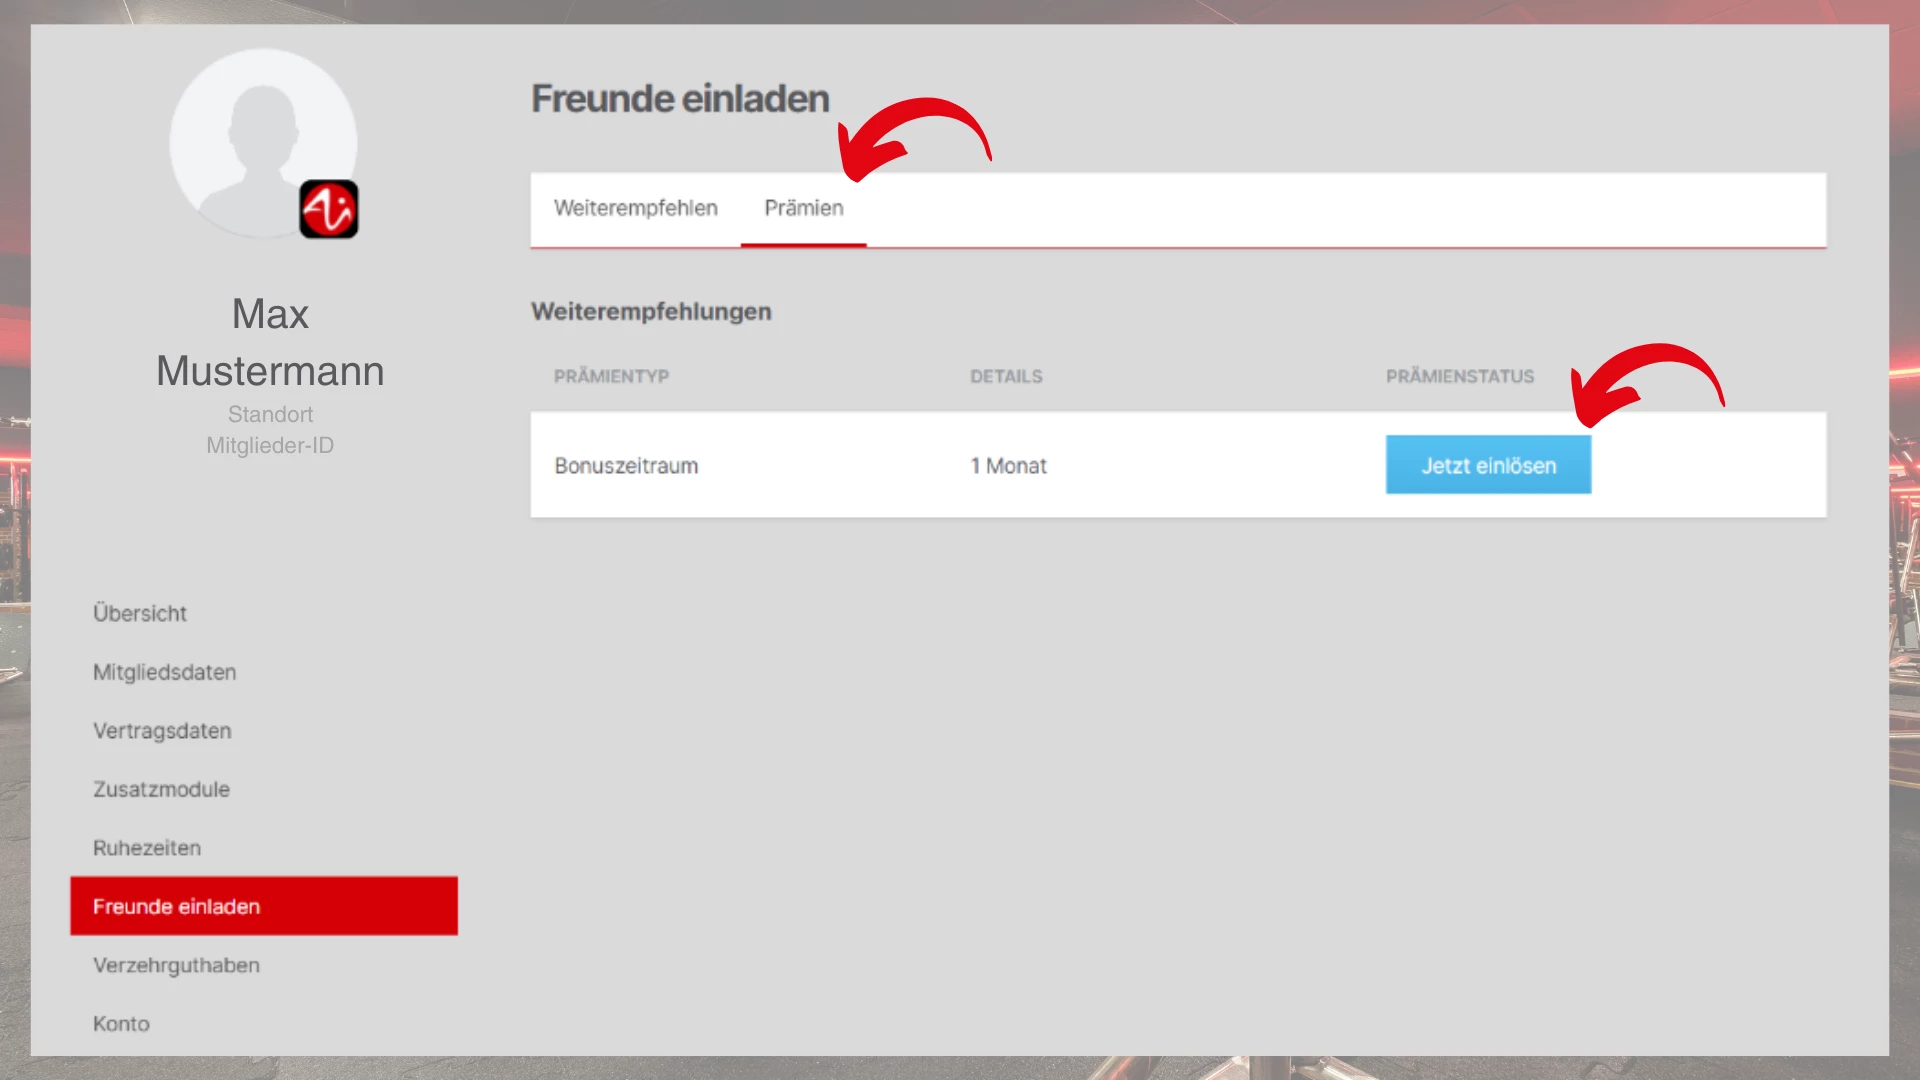This screenshot has height=1080, width=1920.
Task: Open the Weiterempfehlen tab
Action: pyautogui.click(x=635, y=208)
